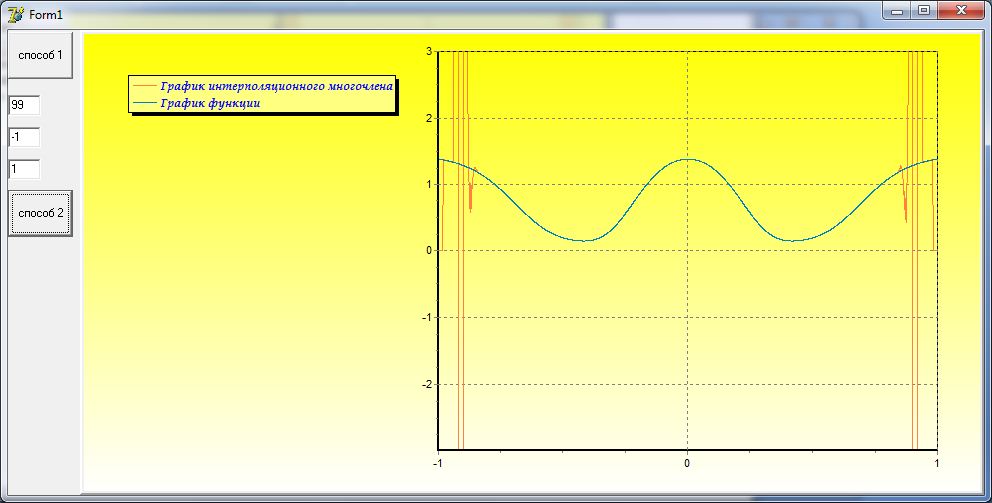Click the y-axis label 2
The height and width of the screenshot is (503, 992).
429,118
